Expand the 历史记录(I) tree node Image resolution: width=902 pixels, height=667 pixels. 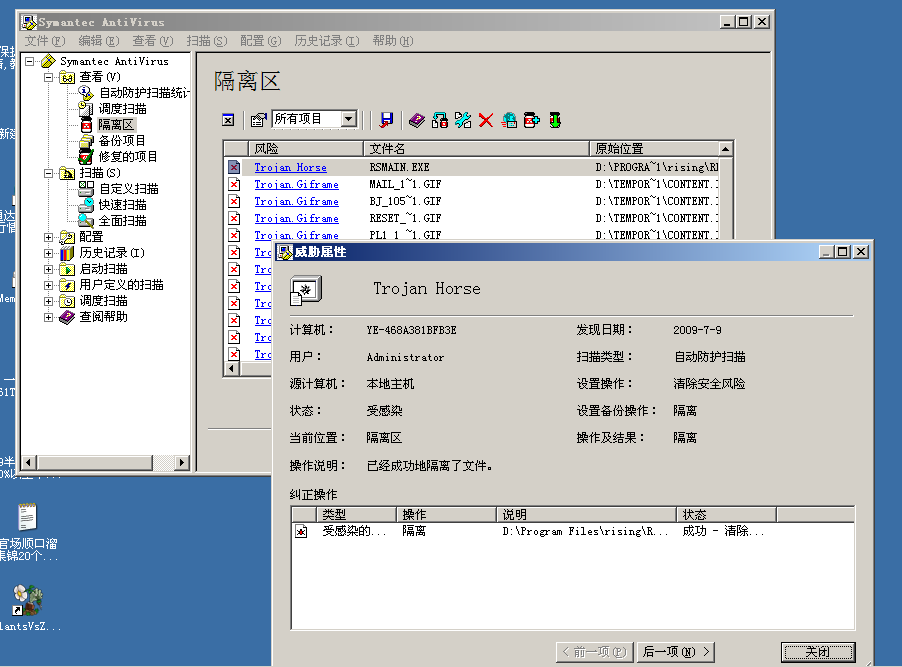48,253
